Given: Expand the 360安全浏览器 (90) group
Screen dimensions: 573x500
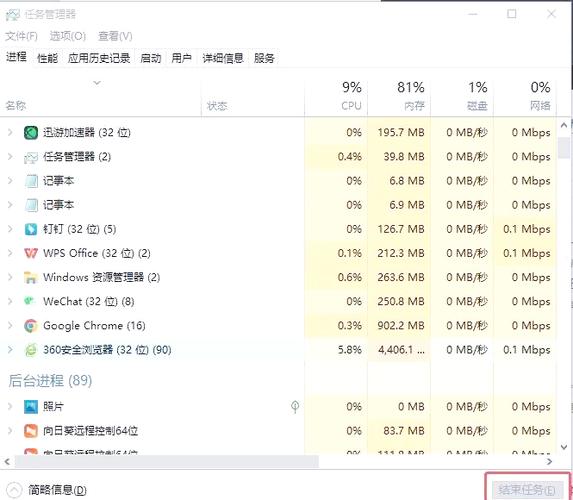Looking at the screenshot, I should (x=10, y=350).
